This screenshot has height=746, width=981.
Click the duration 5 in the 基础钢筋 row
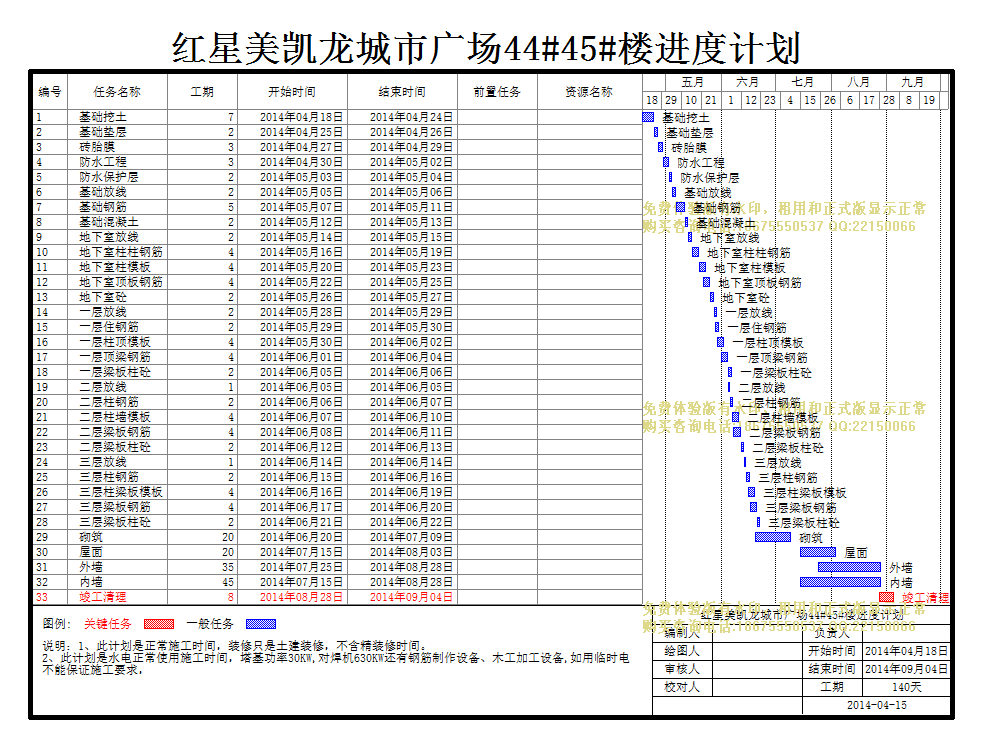[x=231, y=207]
